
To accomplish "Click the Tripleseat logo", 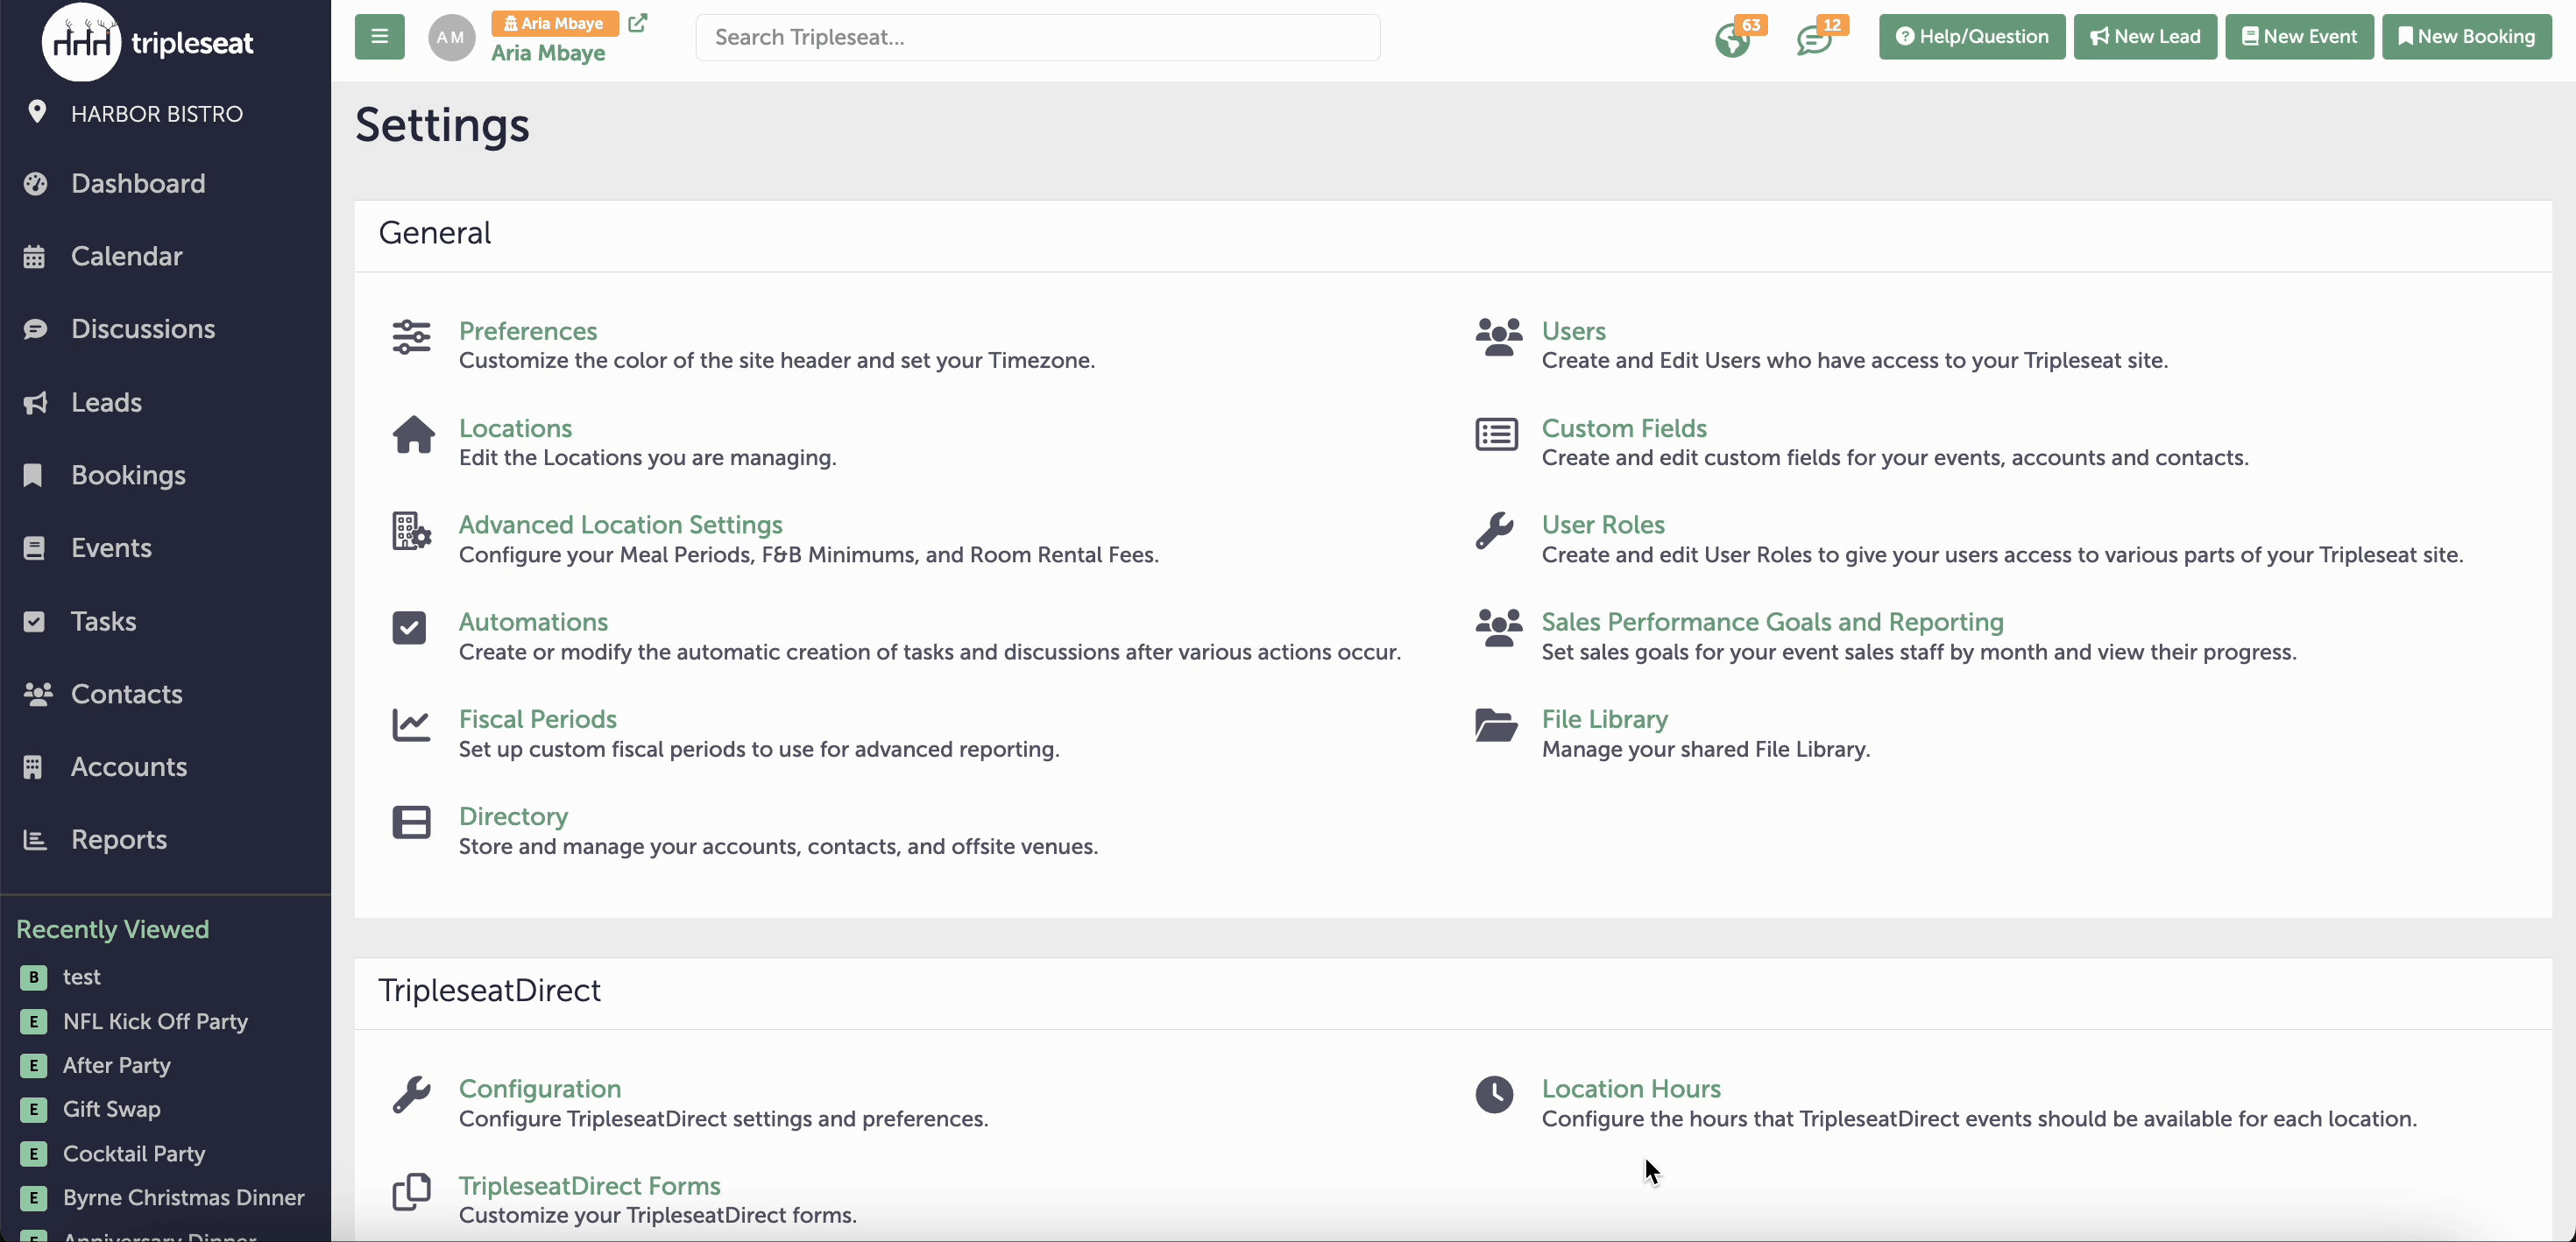I will click(148, 42).
